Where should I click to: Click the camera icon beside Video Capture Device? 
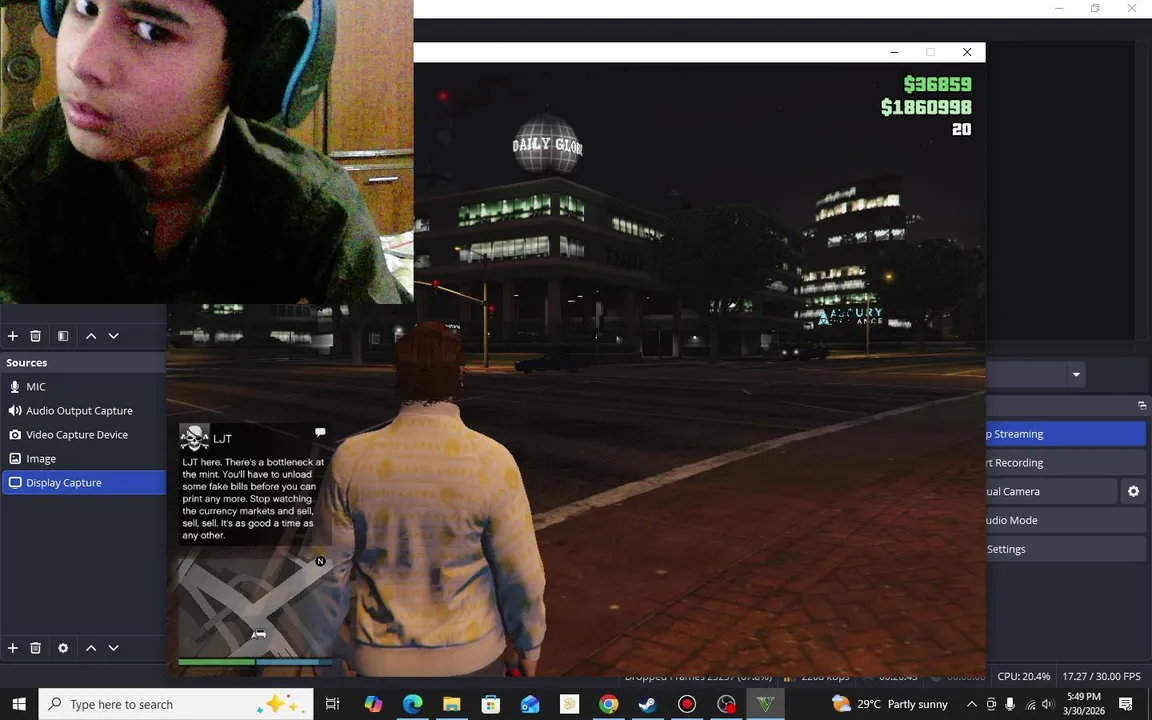pyautogui.click(x=15, y=435)
